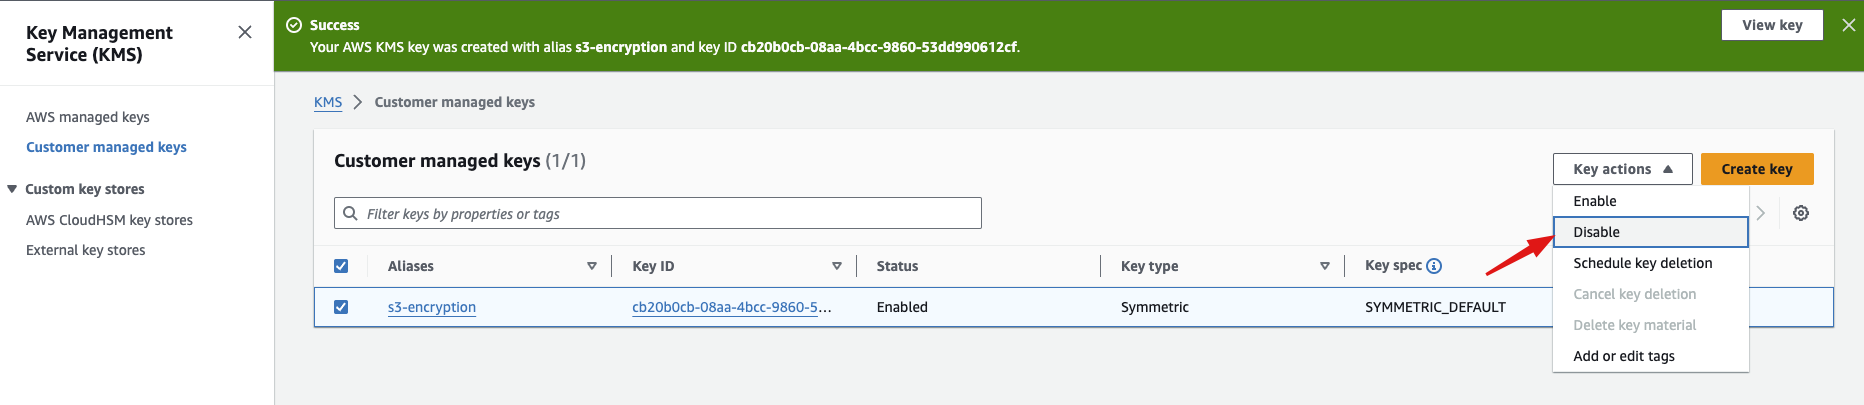Collapse the Custom key stores section

pyautogui.click(x=12, y=189)
